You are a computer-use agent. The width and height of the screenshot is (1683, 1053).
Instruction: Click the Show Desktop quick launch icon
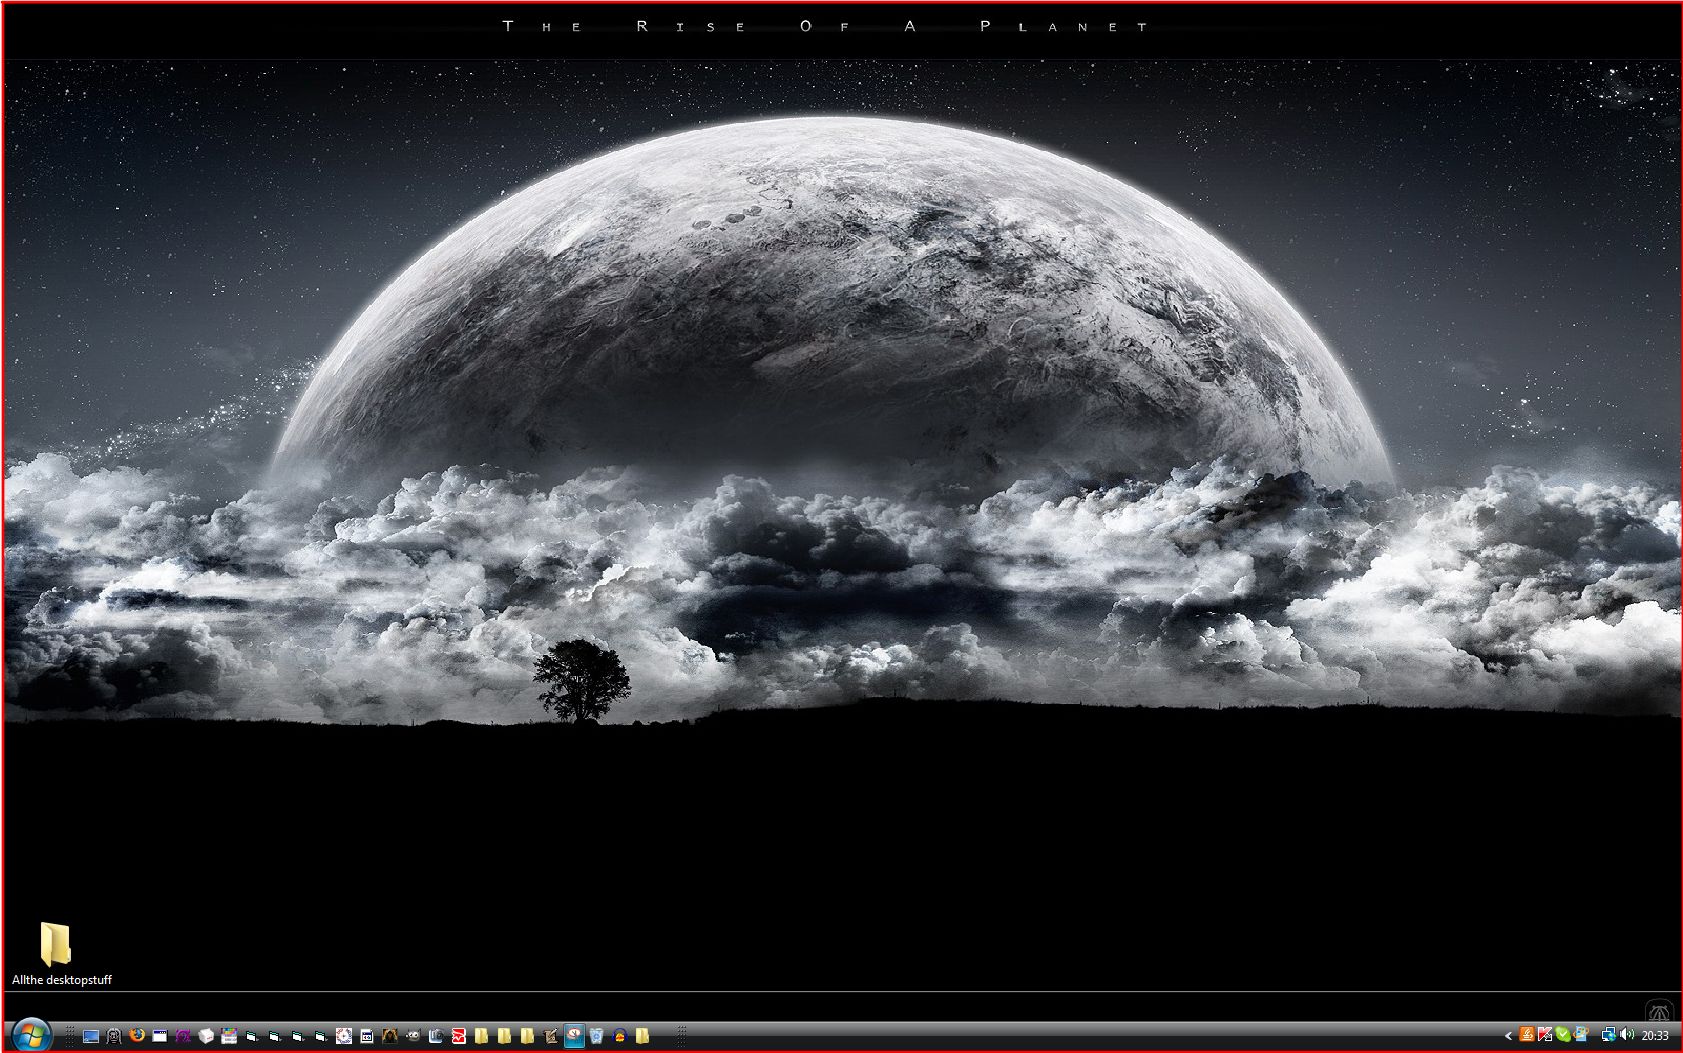[91, 1036]
